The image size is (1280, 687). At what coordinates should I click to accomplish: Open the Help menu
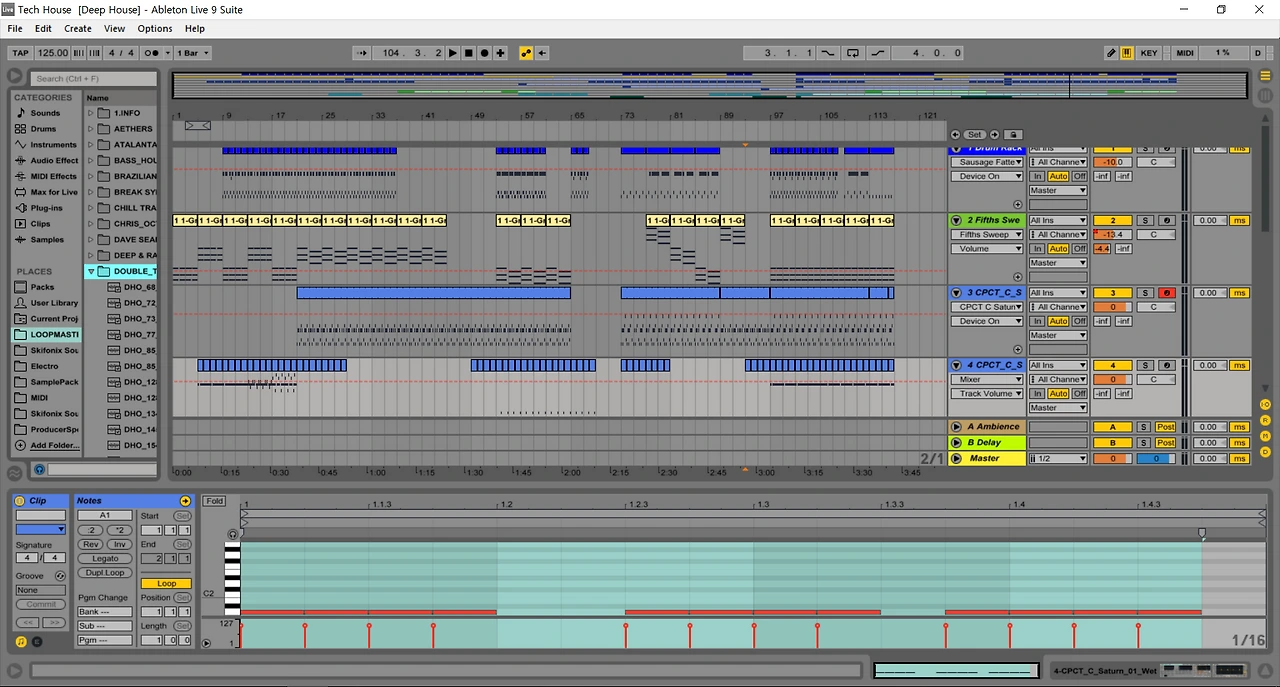tap(195, 29)
